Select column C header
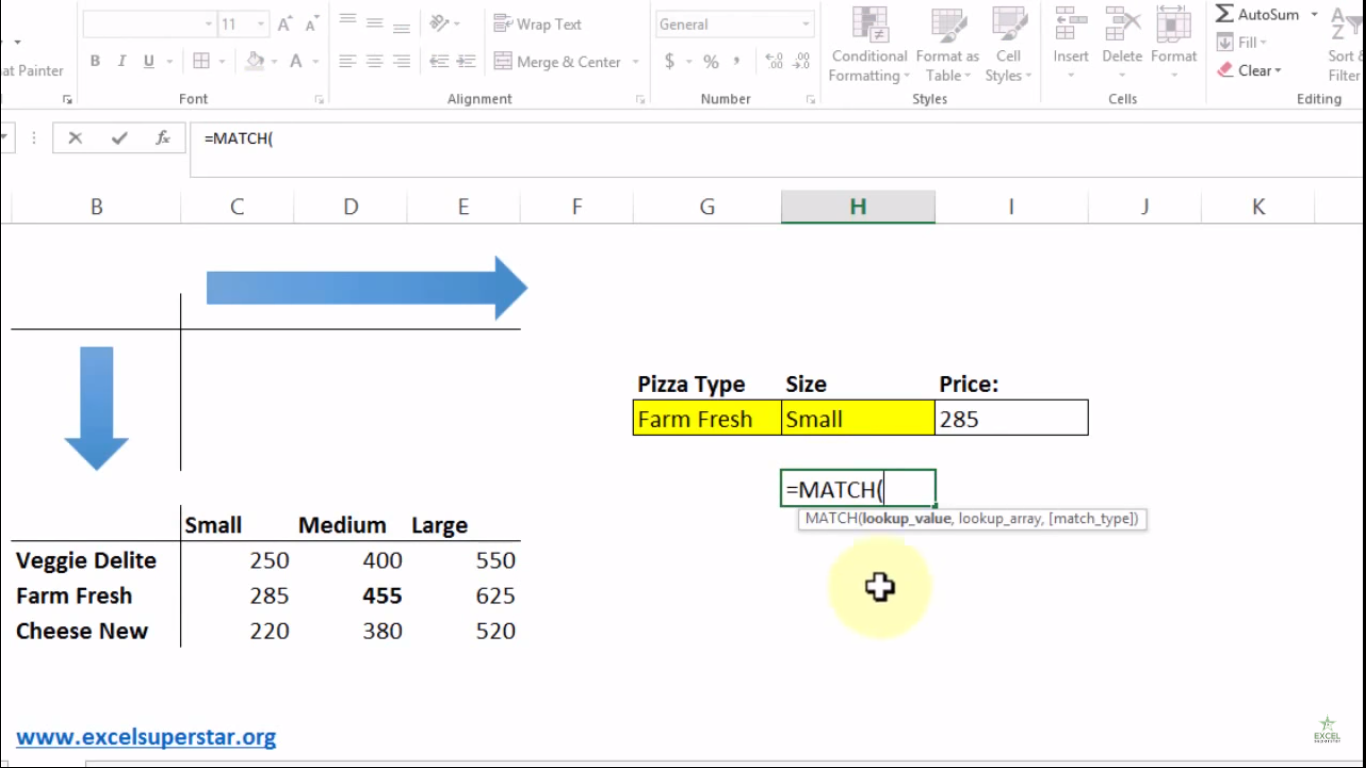 (237, 206)
